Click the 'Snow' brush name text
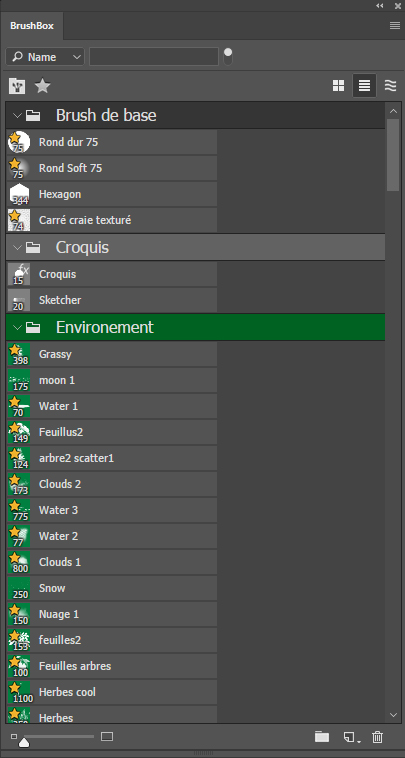405x758 pixels. (52, 588)
